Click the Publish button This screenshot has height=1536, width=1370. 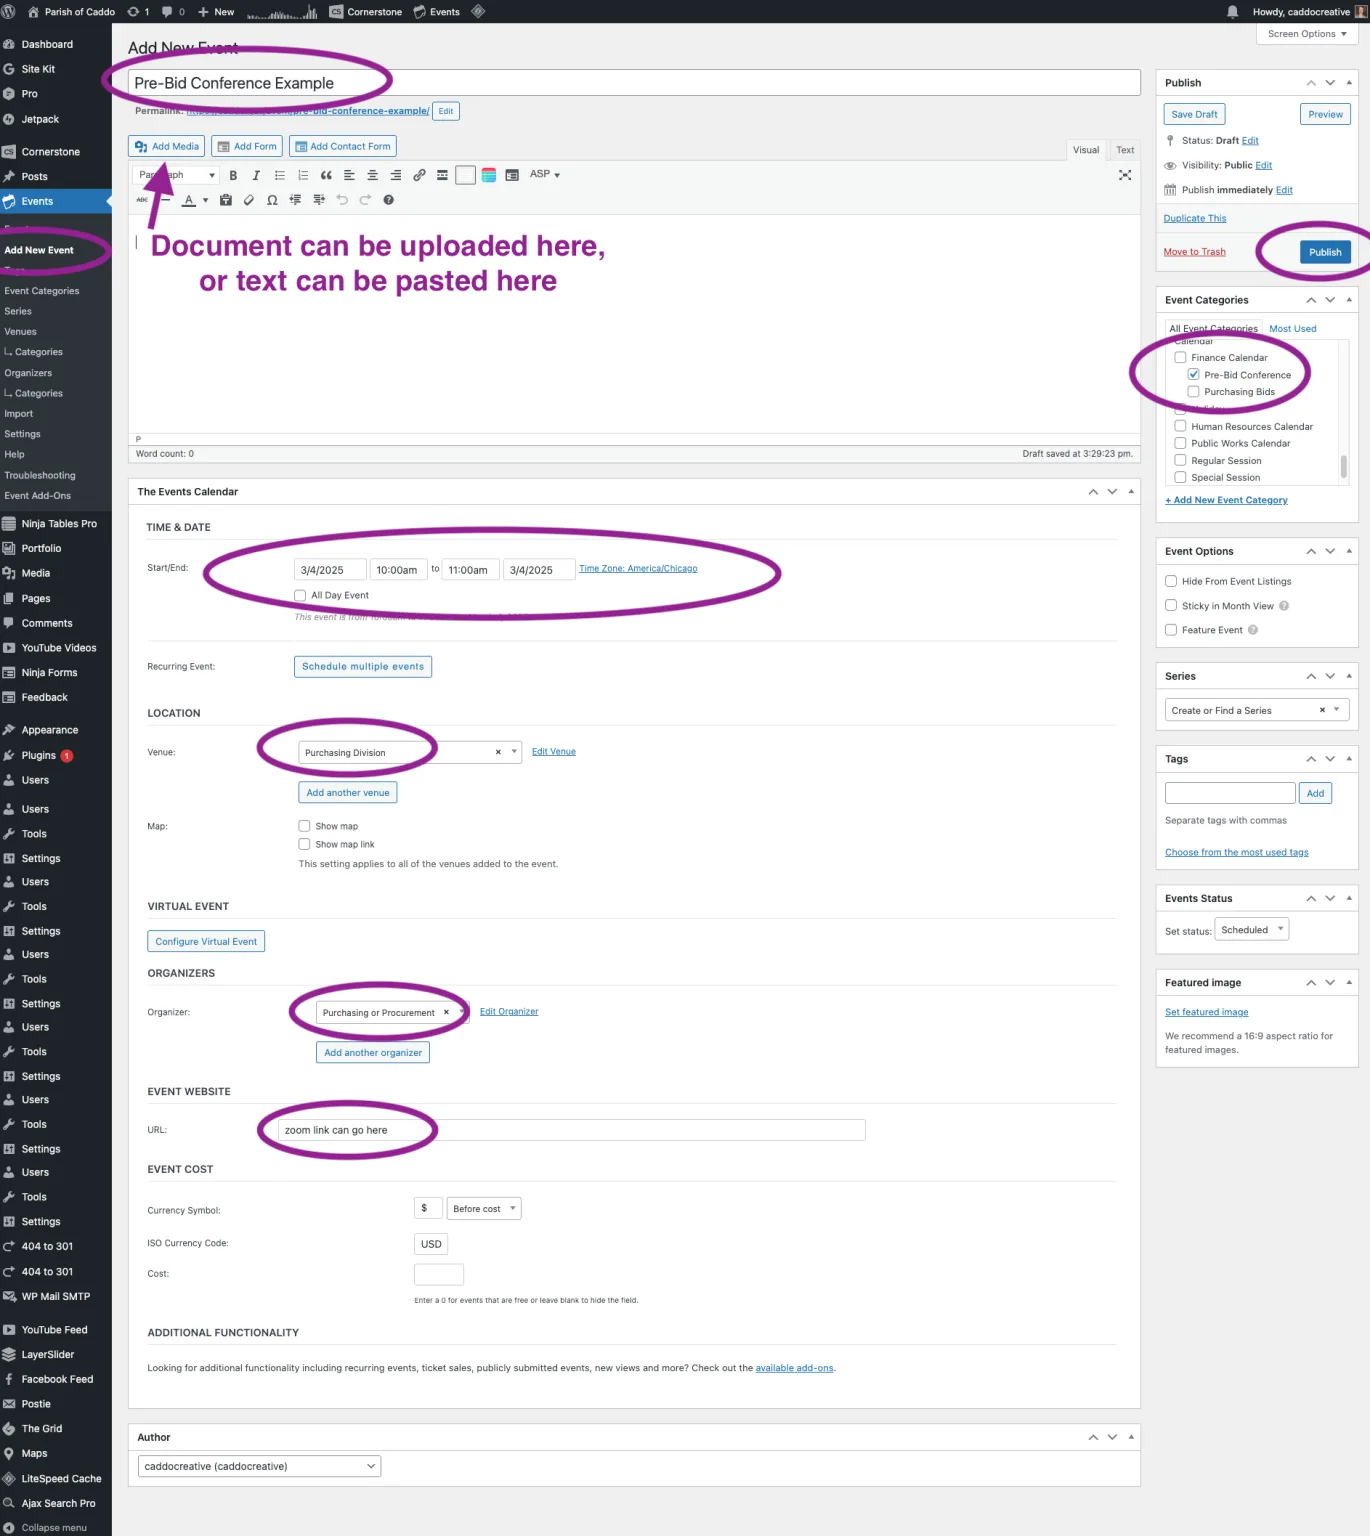pos(1325,252)
